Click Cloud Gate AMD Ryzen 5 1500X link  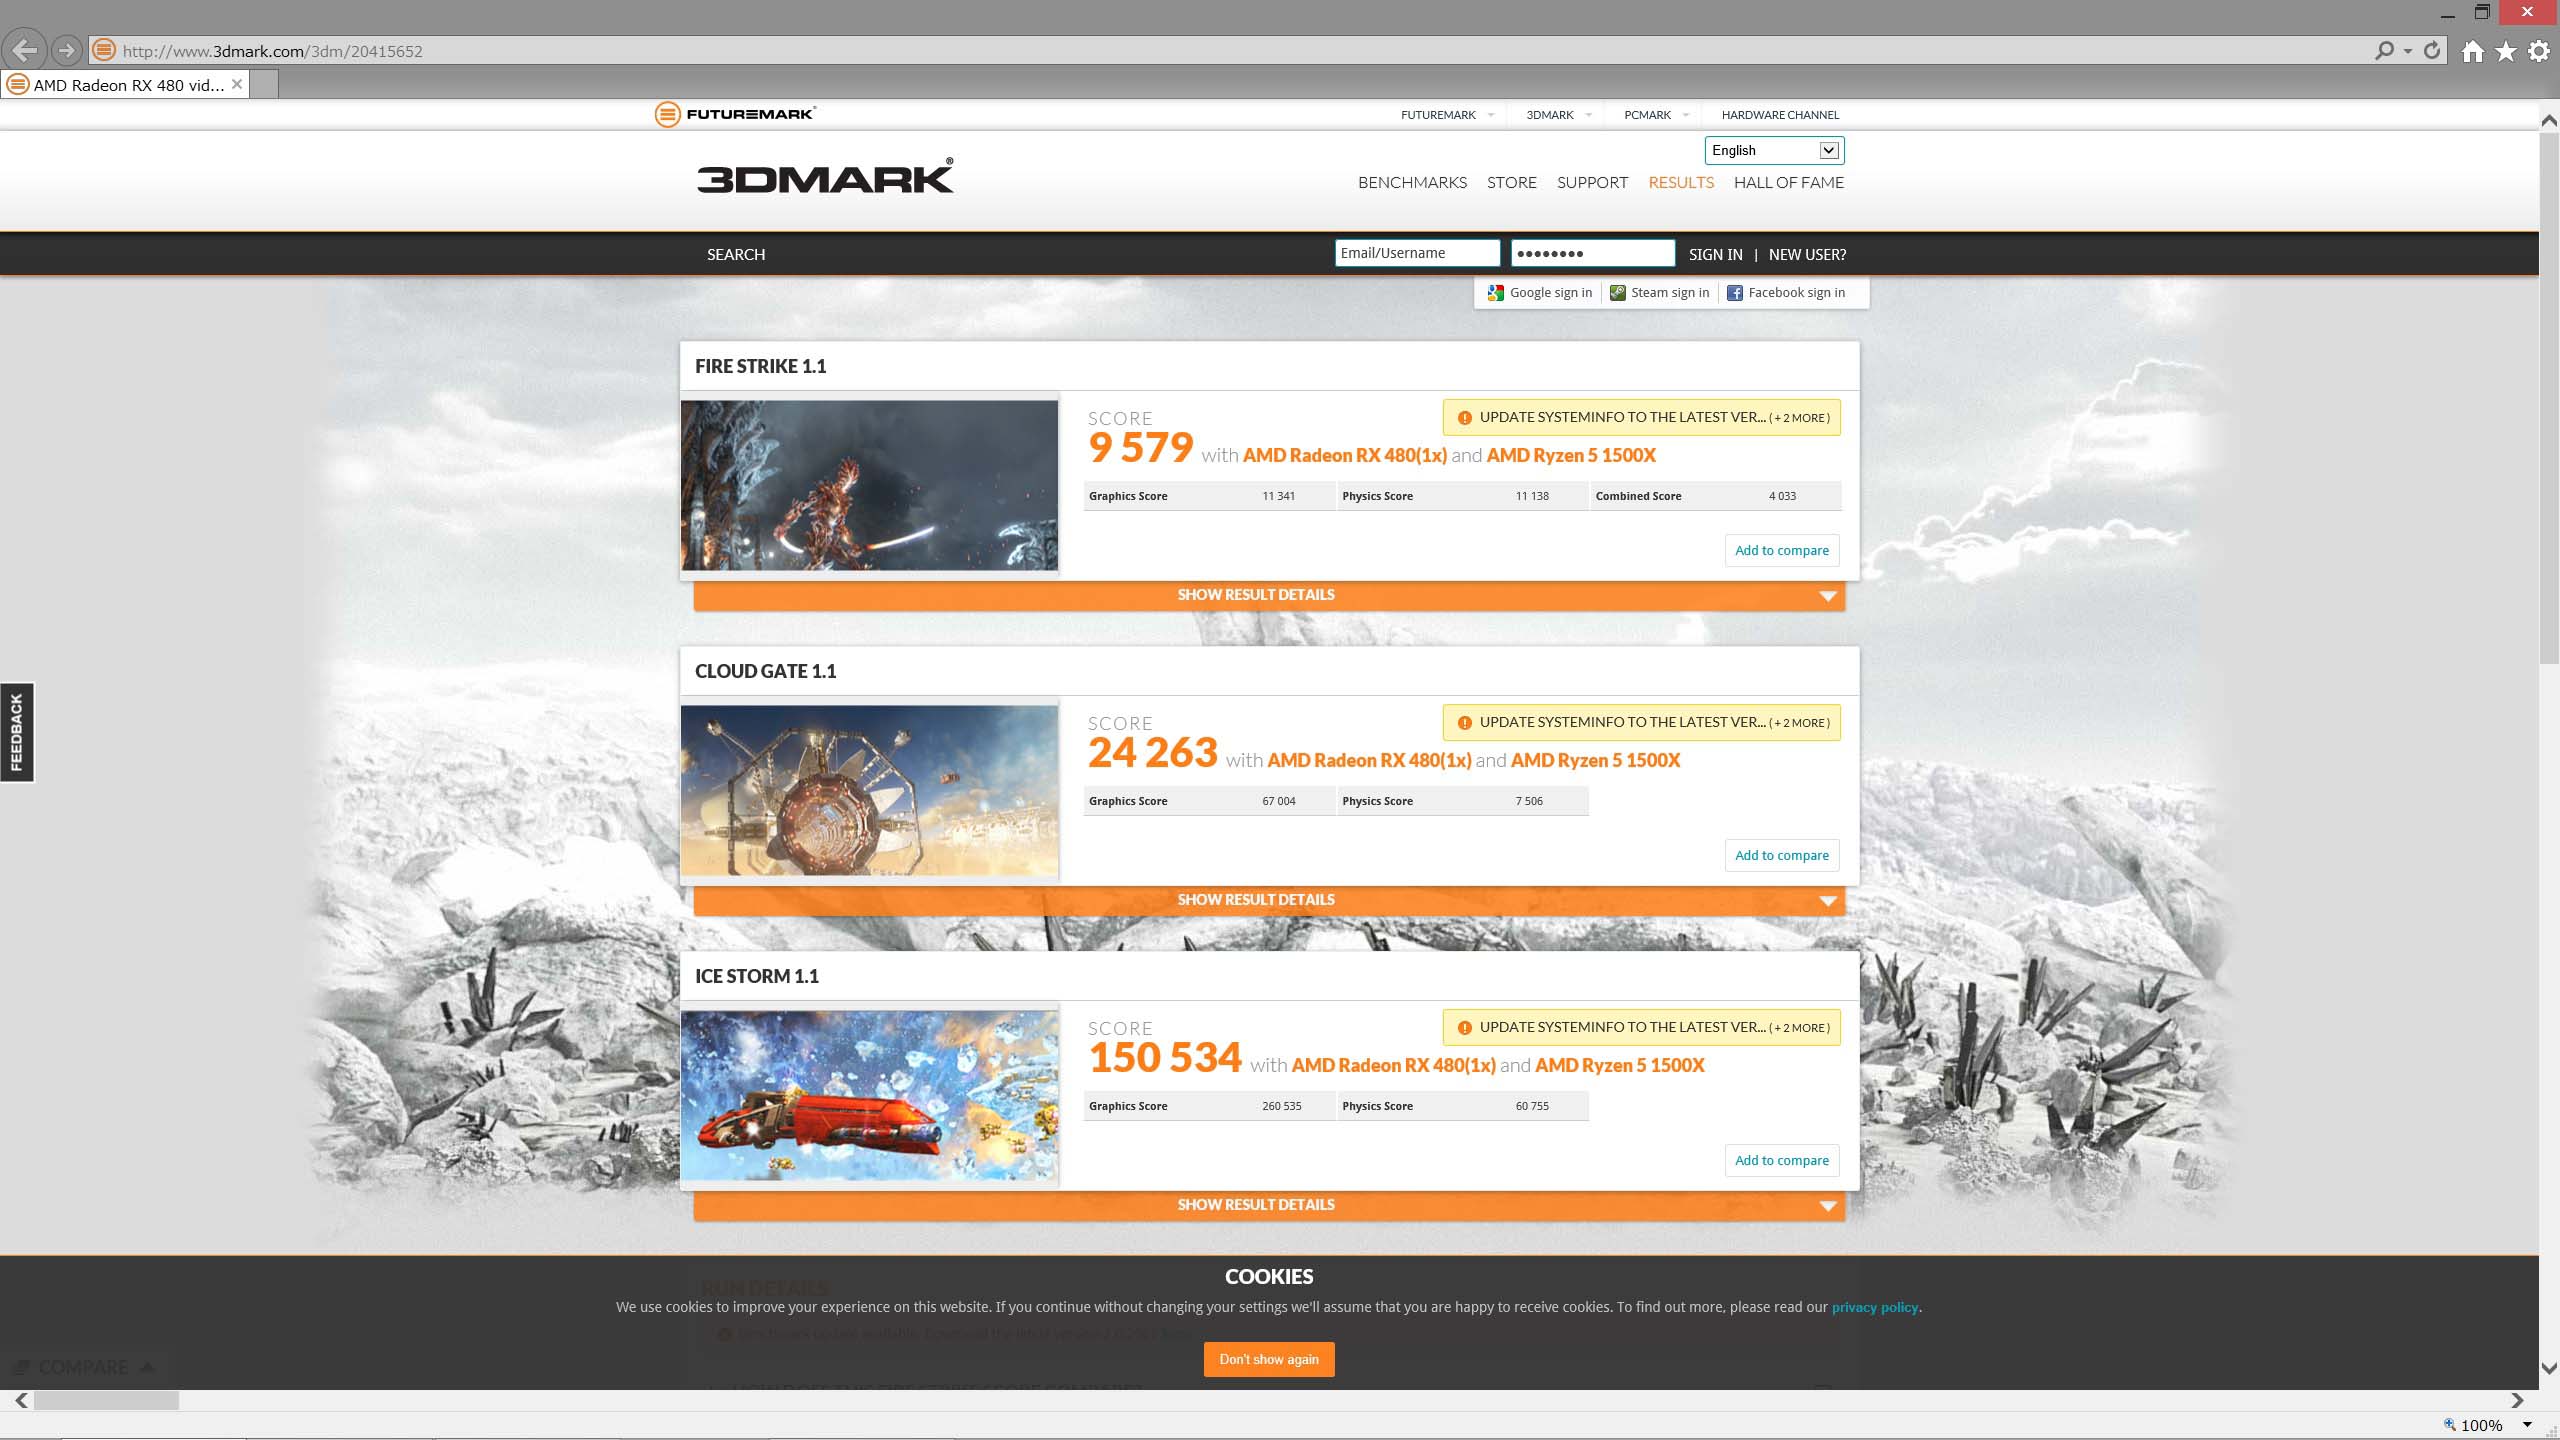(1595, 761)
